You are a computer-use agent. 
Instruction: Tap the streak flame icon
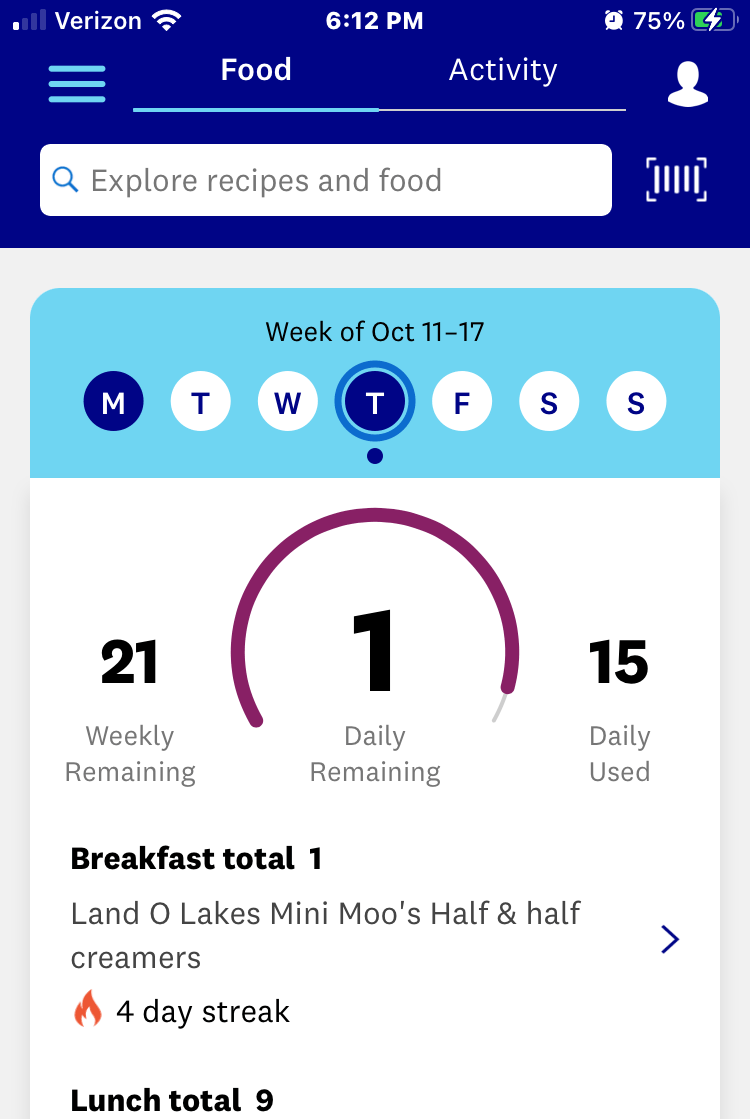tap(88, 1010)
